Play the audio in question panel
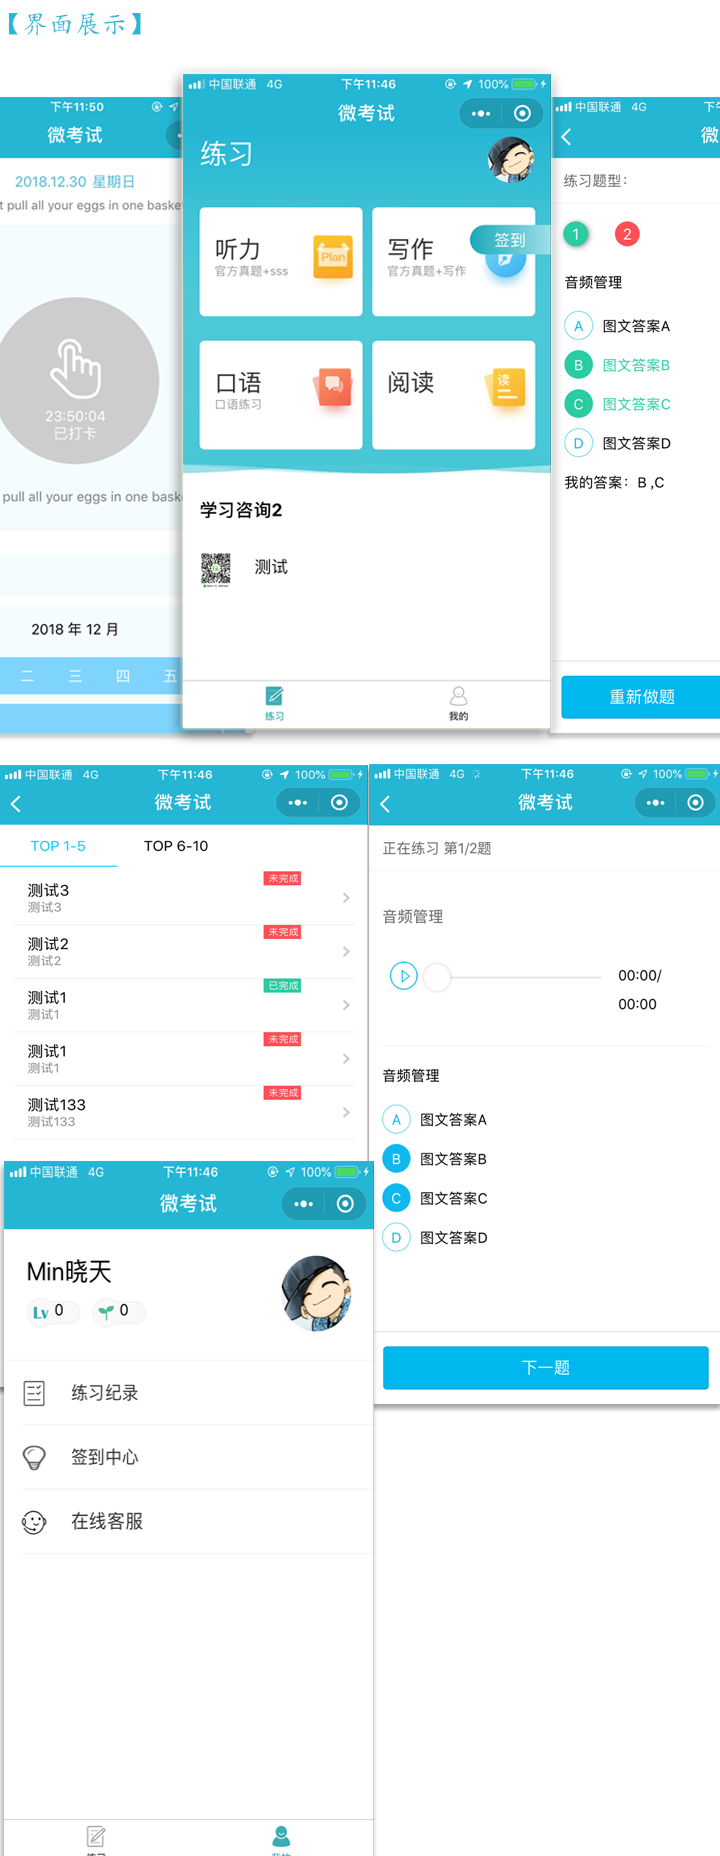This screenshot has width=720, height=1856. point(403,975)
